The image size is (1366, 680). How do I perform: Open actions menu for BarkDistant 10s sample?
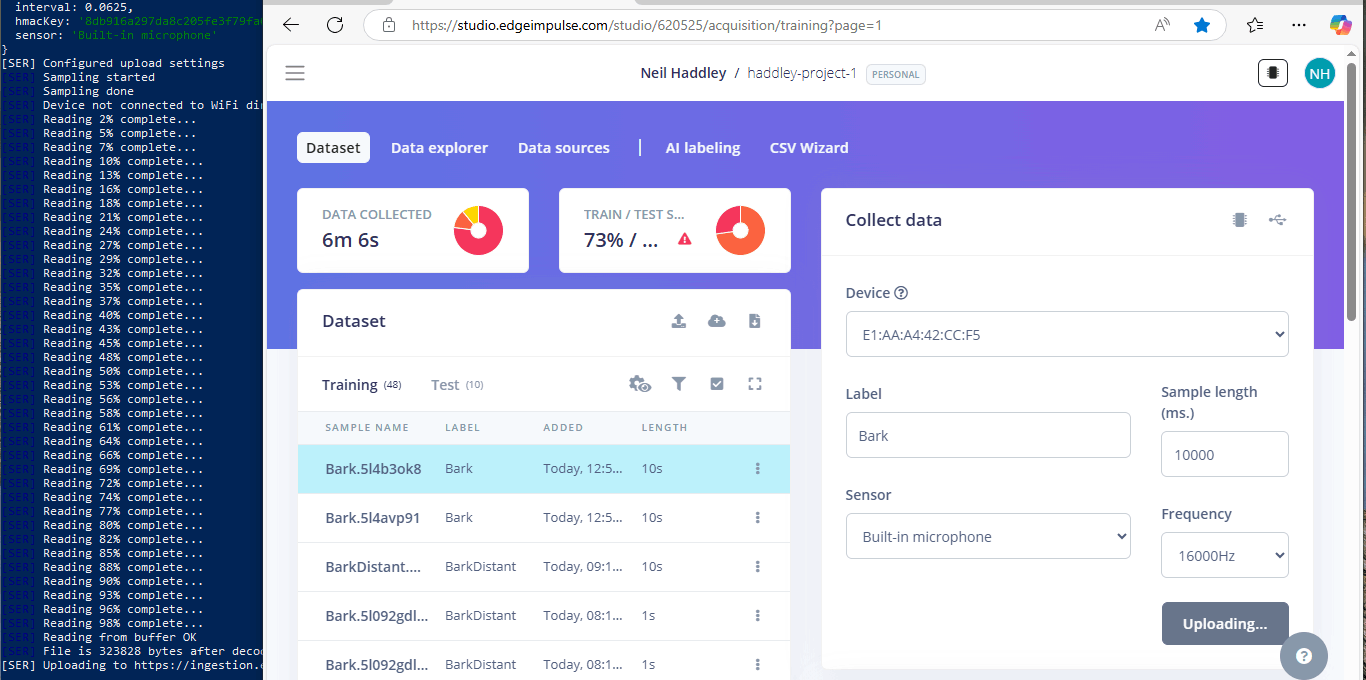point(758,566)
